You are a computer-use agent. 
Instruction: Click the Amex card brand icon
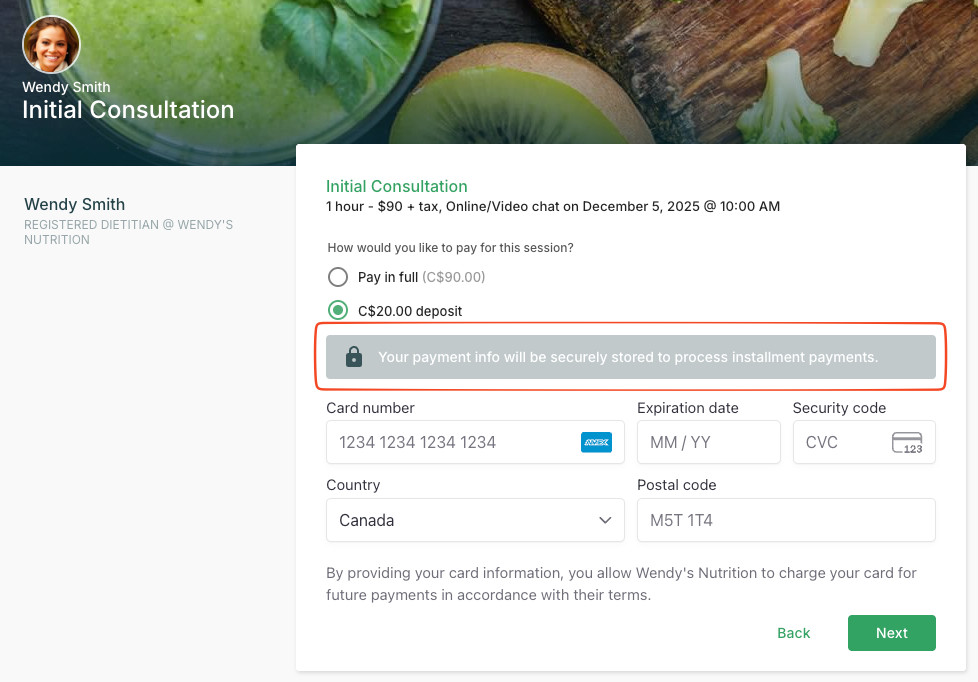click(596, 442)
